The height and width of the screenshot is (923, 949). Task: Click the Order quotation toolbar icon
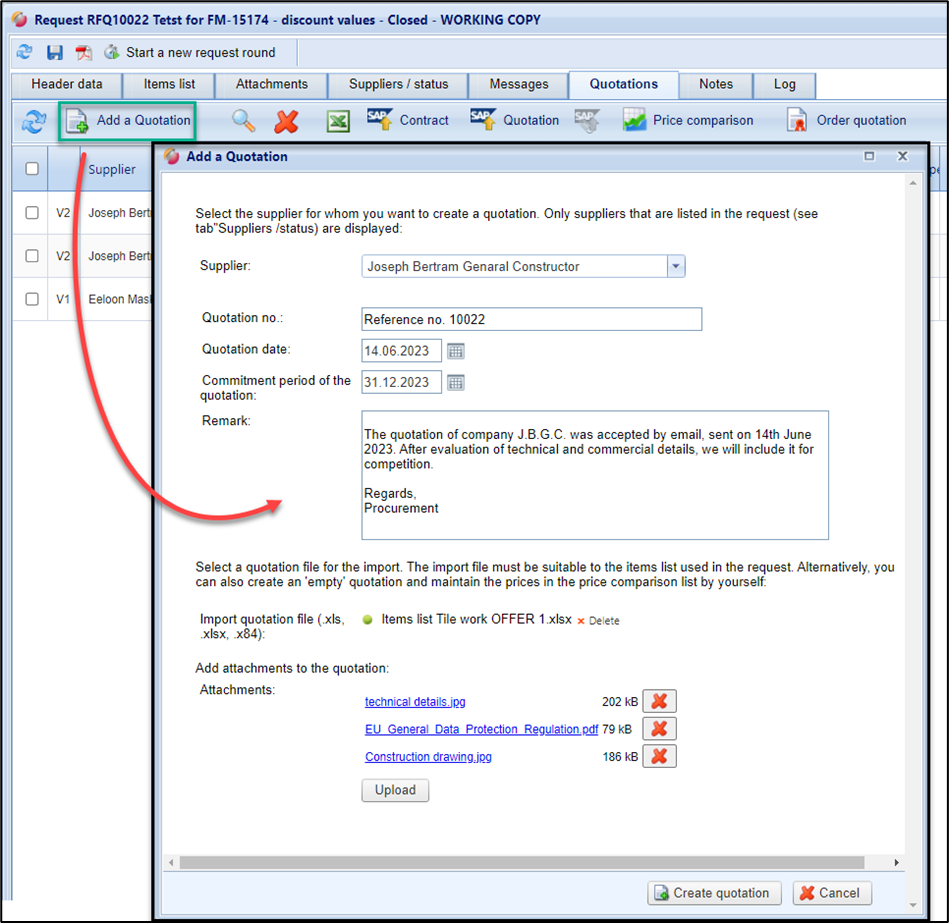point(796,121)
